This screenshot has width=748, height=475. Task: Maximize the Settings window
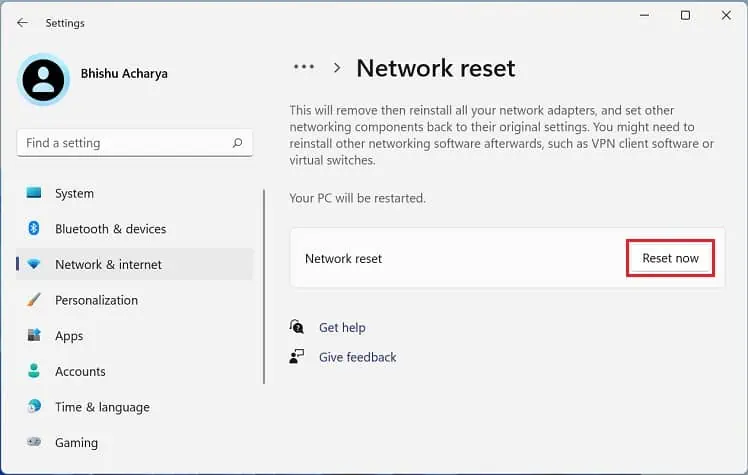coord(685,15)
